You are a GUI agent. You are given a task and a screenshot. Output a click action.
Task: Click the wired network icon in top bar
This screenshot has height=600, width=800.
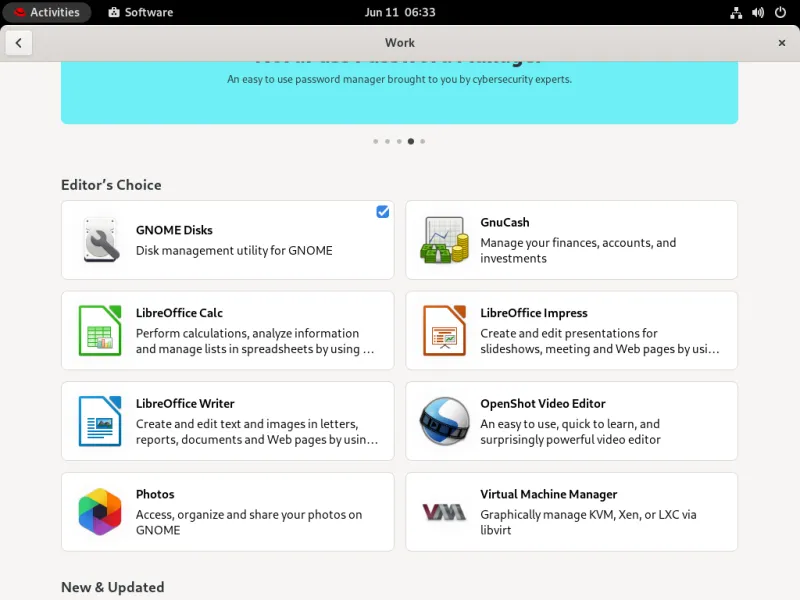click(x=736, y=12)
